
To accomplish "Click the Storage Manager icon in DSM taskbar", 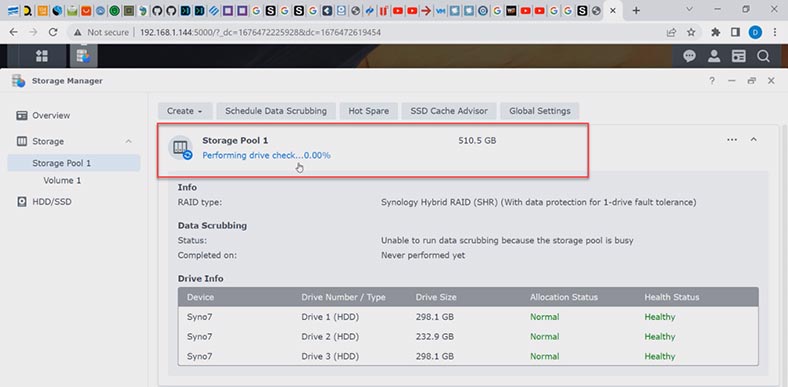I will pyautogui.click(x=83, y=56).
